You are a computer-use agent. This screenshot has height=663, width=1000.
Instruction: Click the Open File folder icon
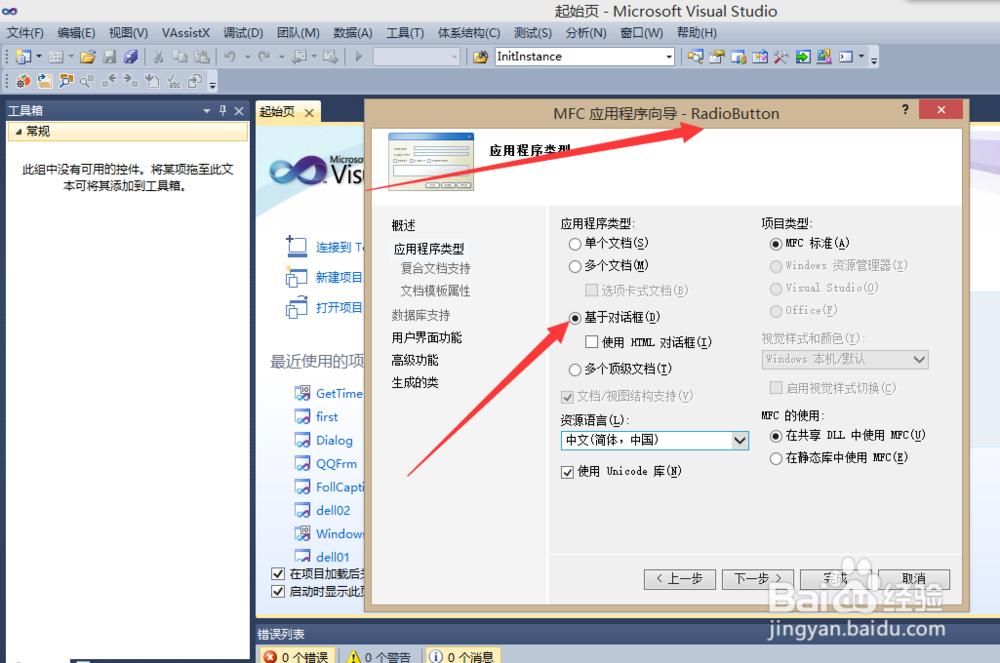pos(88,57)
